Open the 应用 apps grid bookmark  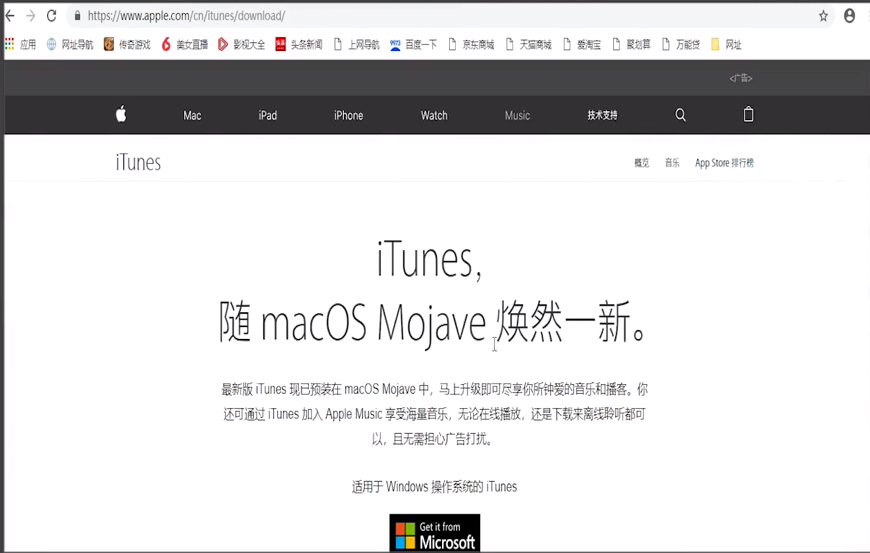(20, 45)
